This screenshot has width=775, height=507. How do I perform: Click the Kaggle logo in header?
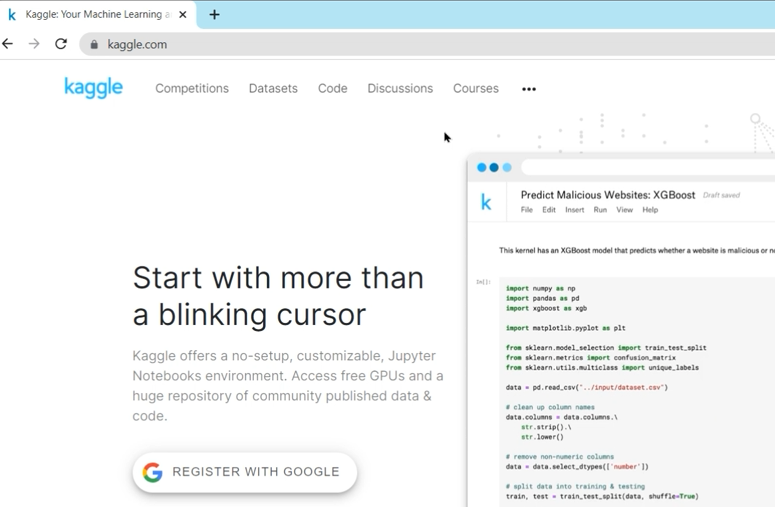[93, 88]
